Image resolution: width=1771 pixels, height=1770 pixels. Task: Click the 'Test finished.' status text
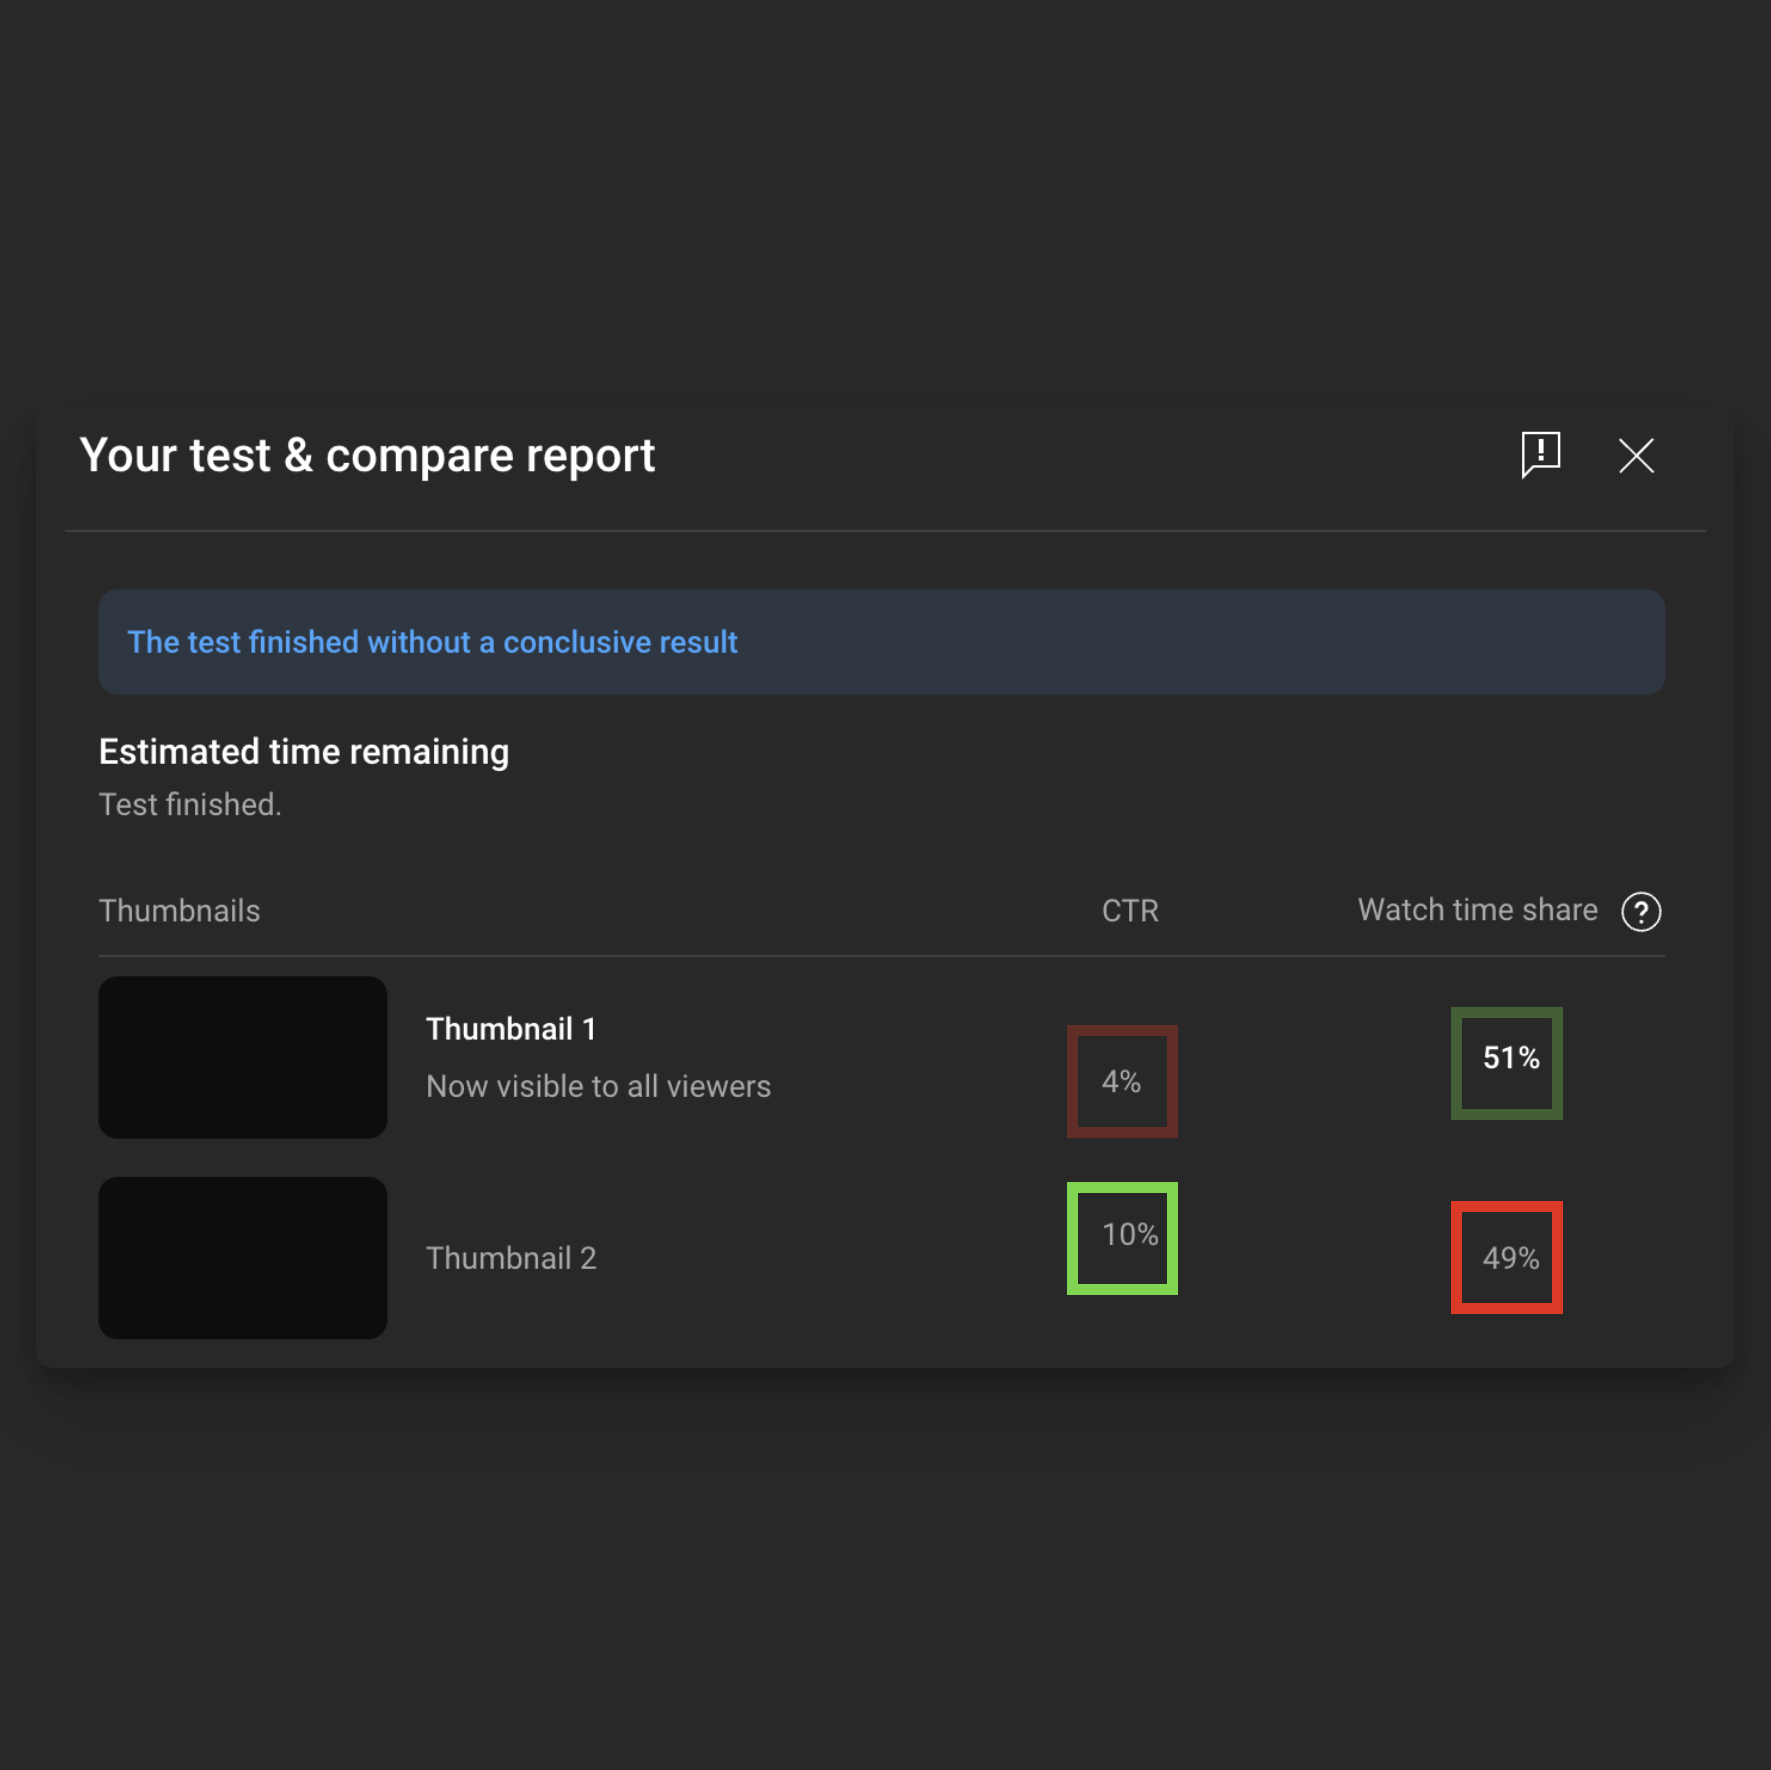(x=190, y=805)
